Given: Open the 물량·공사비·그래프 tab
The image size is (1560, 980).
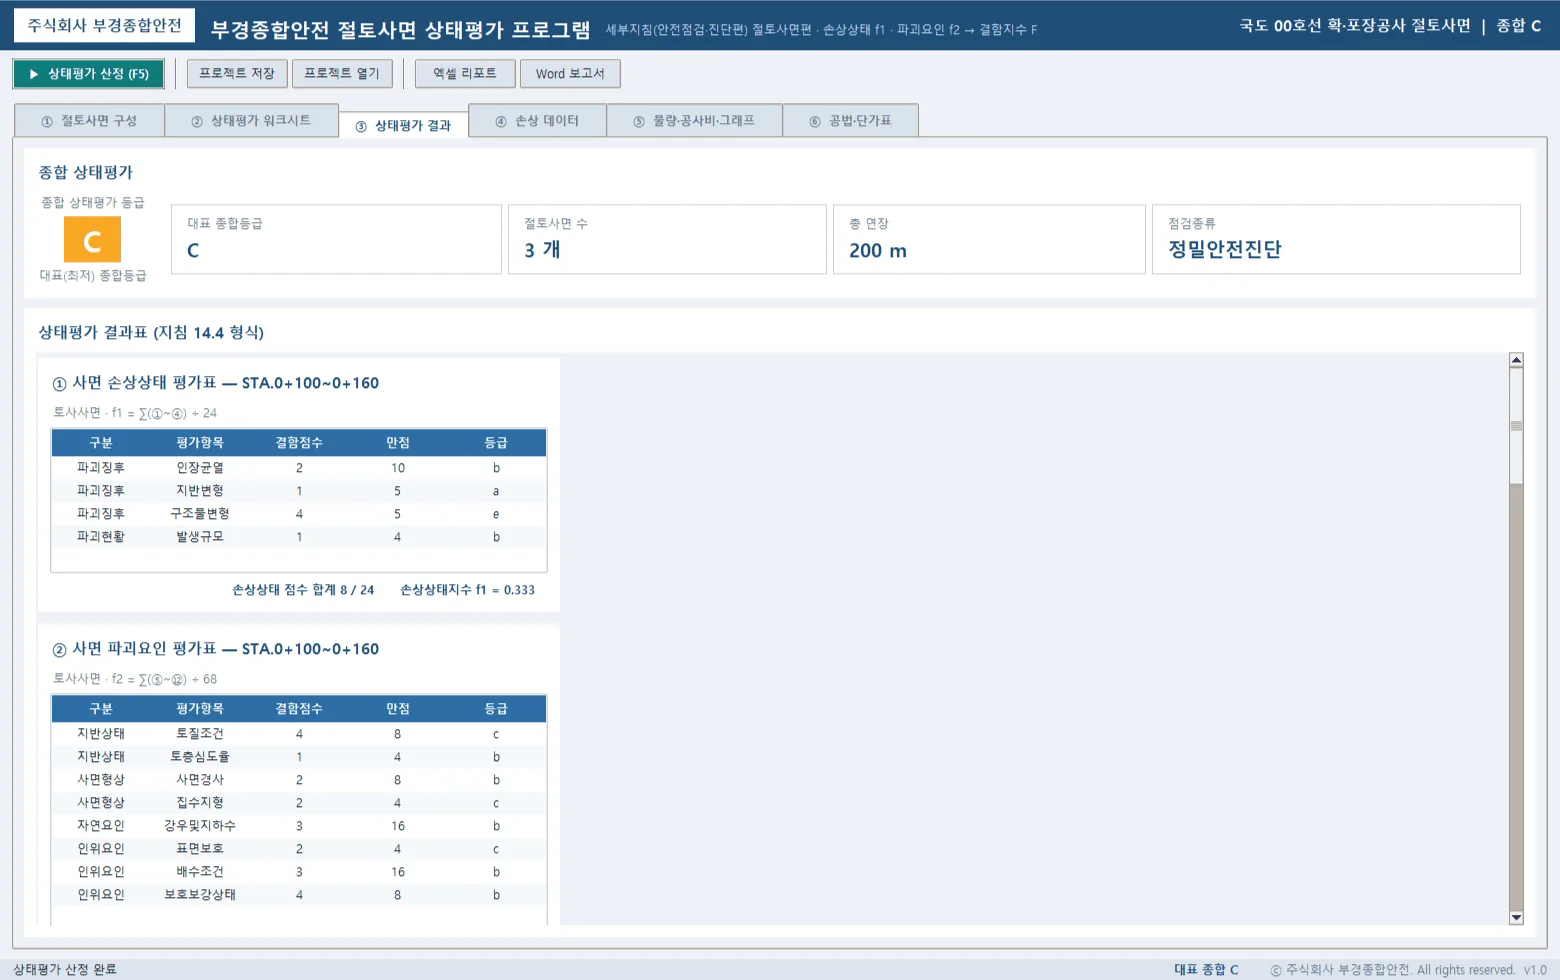Looking at the screenshot, I should tap(695, 121).
